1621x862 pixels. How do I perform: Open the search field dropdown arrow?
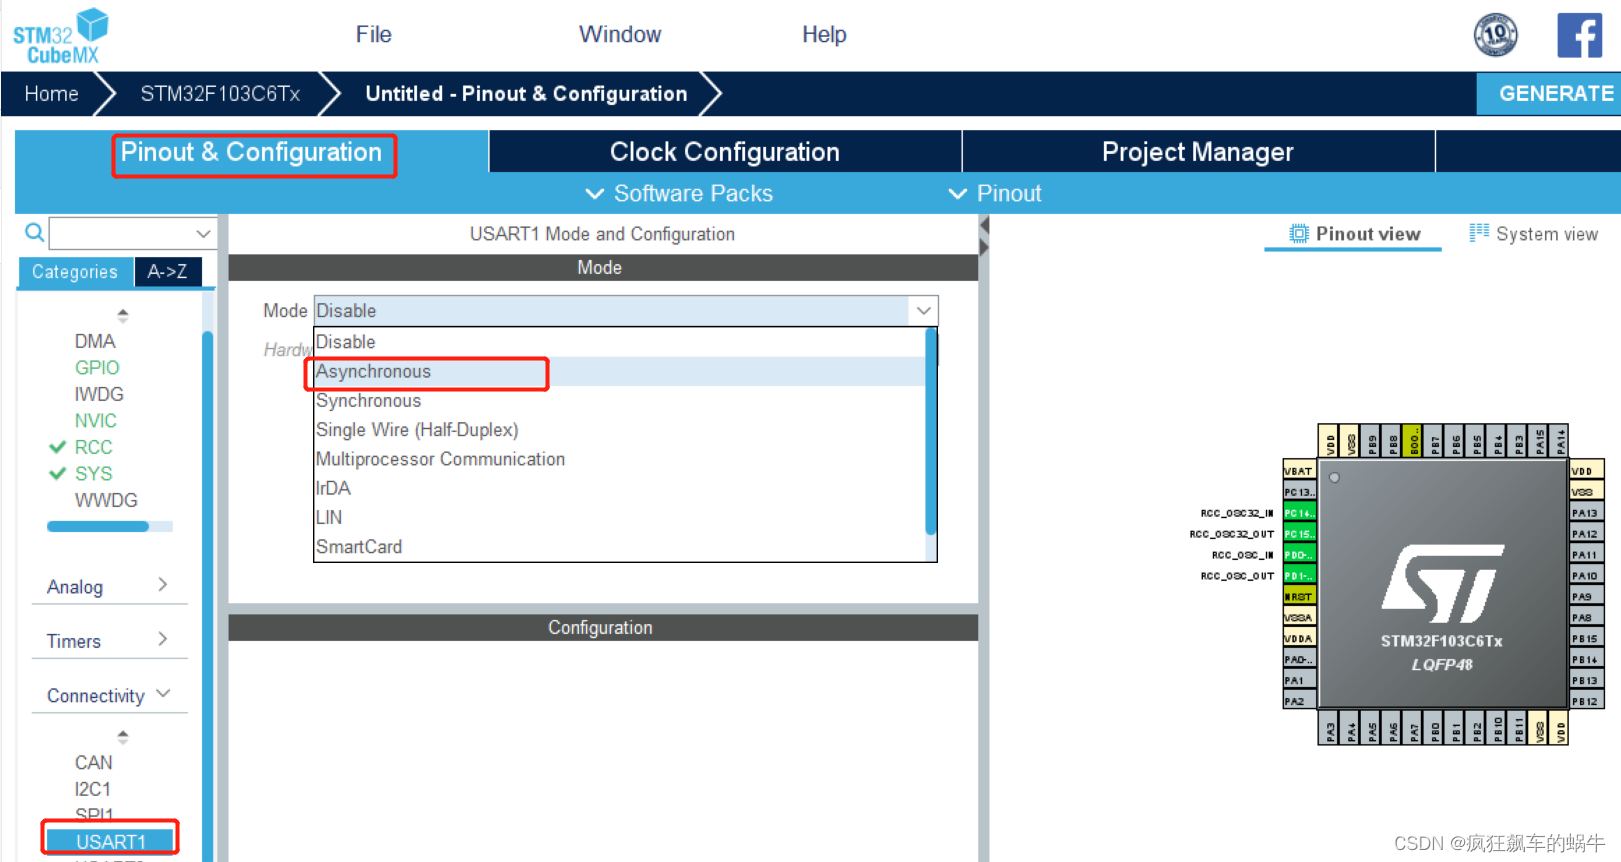tap(203, 233)
